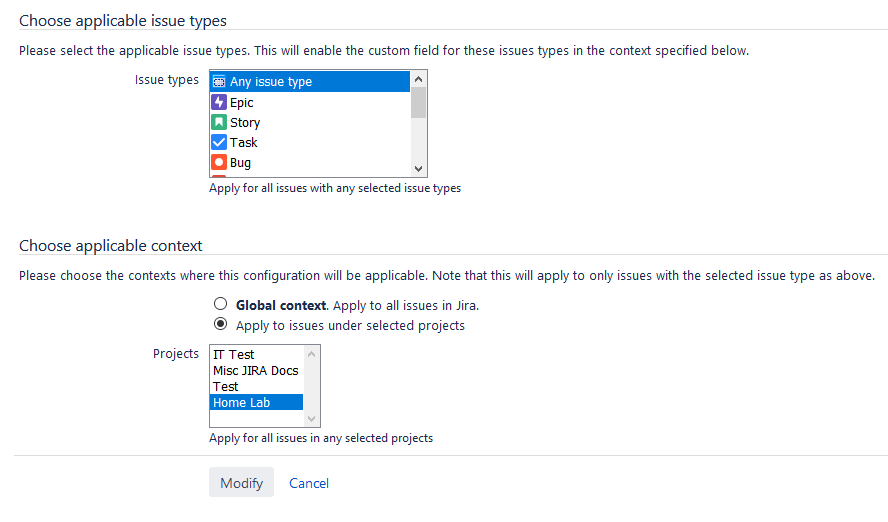Choose the Bug issue type label
The image size is (888, 522).
[x=240, y=162]
